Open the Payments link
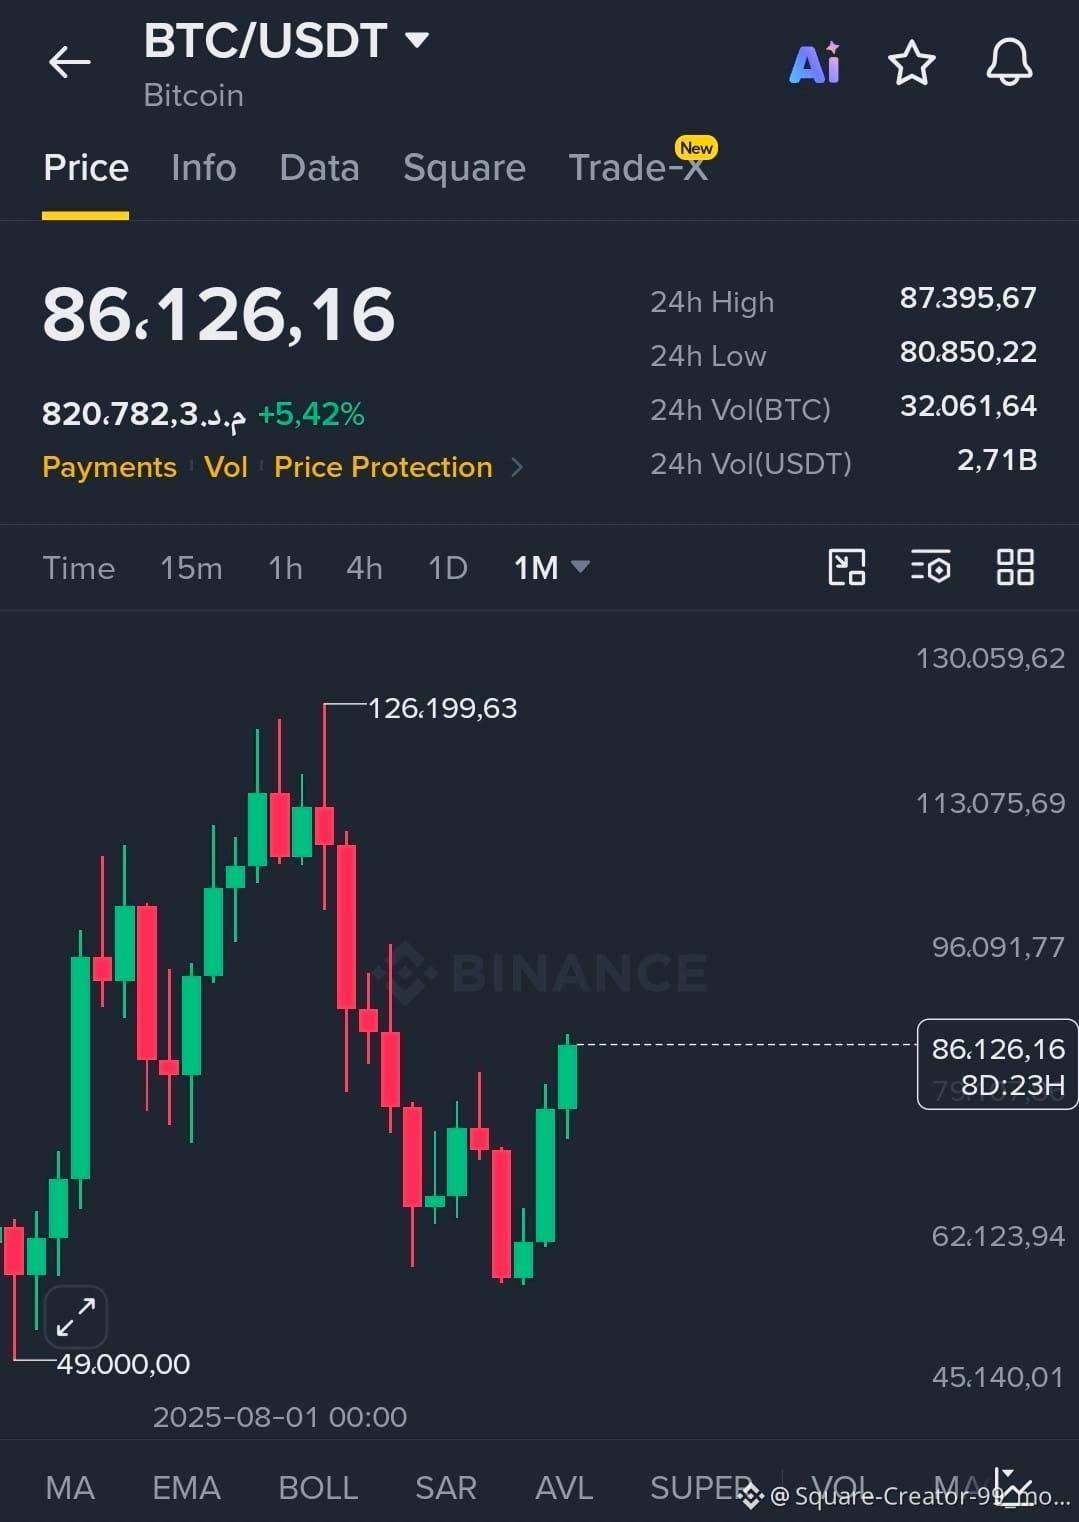Image resolution: width=1079 pixels, height=1522 pixels. pos(109,467)
